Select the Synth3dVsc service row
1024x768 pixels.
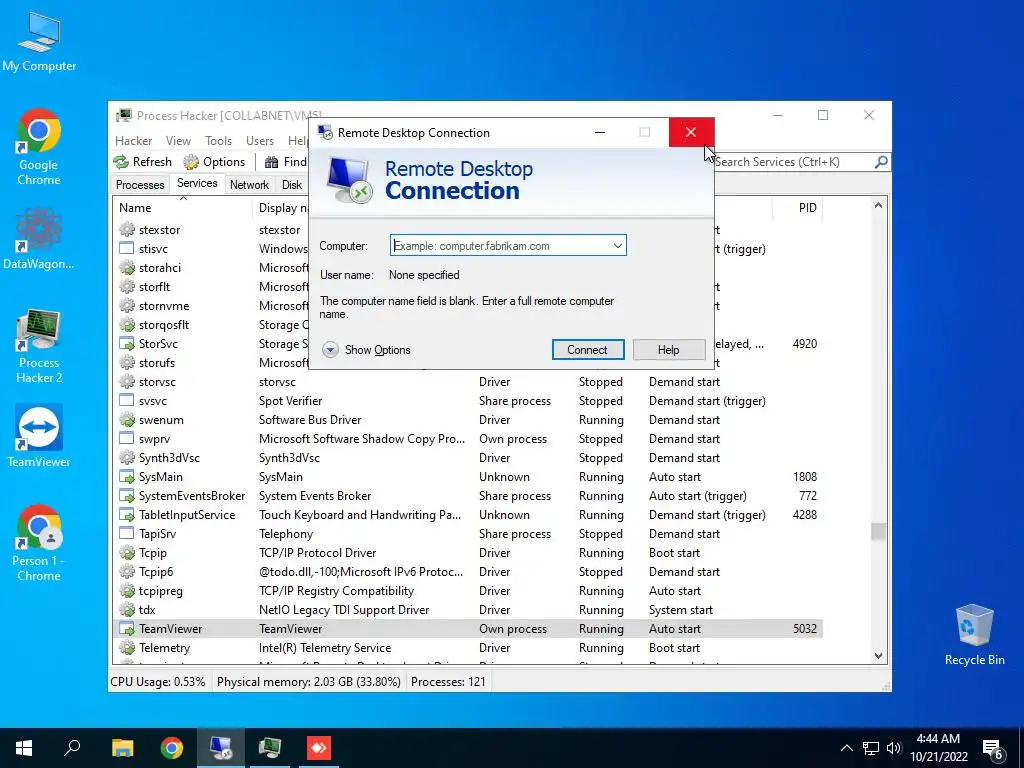pos(468,458)
